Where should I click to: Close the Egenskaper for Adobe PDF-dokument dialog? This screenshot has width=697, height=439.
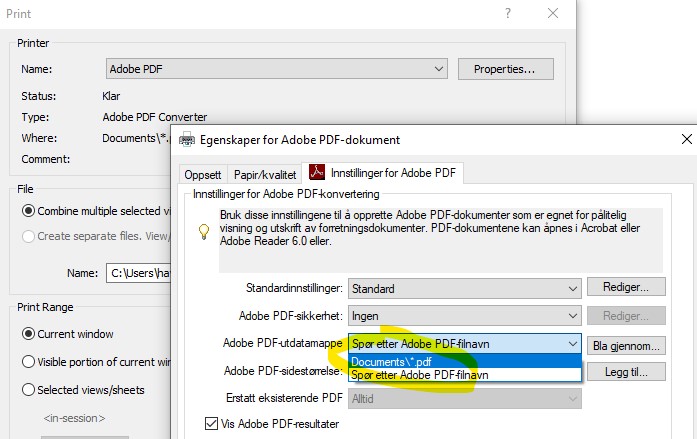686,139
